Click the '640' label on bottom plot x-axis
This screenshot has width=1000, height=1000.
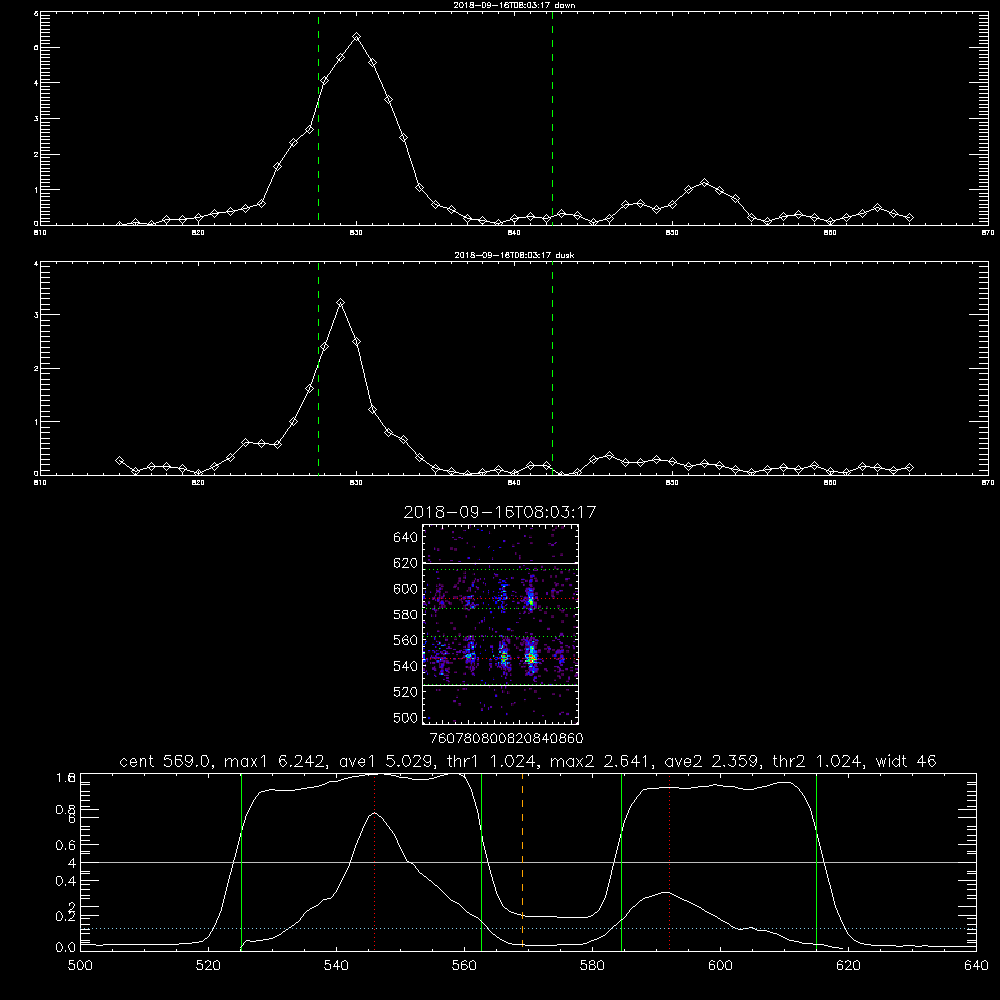[976, 966]
